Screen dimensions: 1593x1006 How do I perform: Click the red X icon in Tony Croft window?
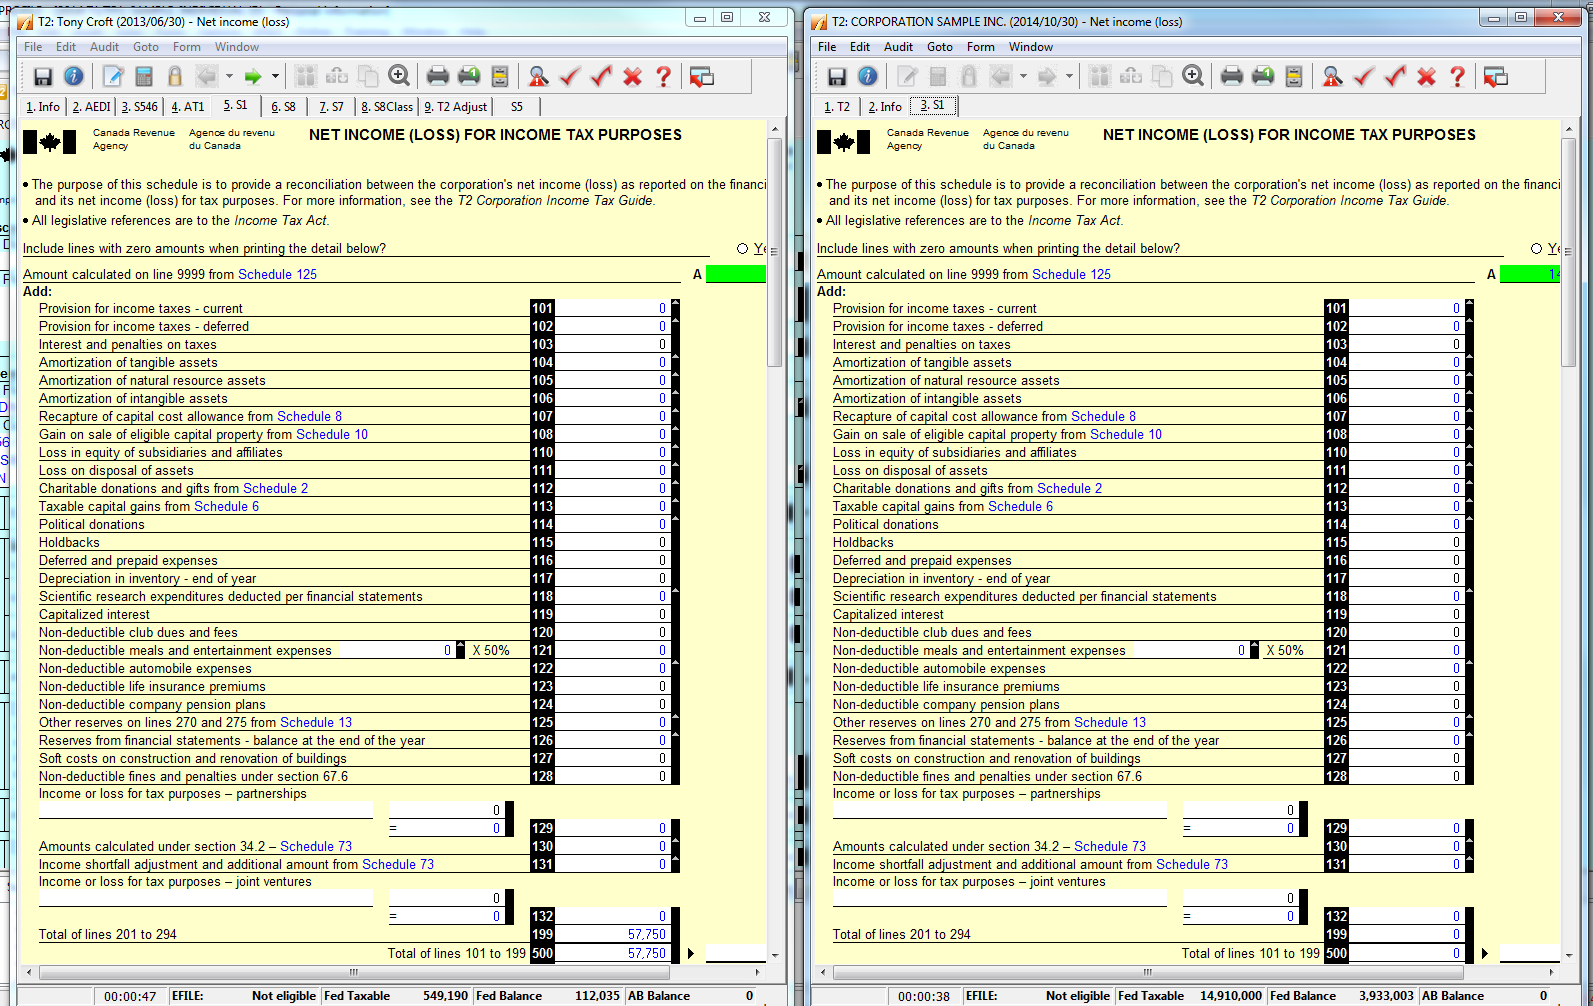(x=632, y=76)
